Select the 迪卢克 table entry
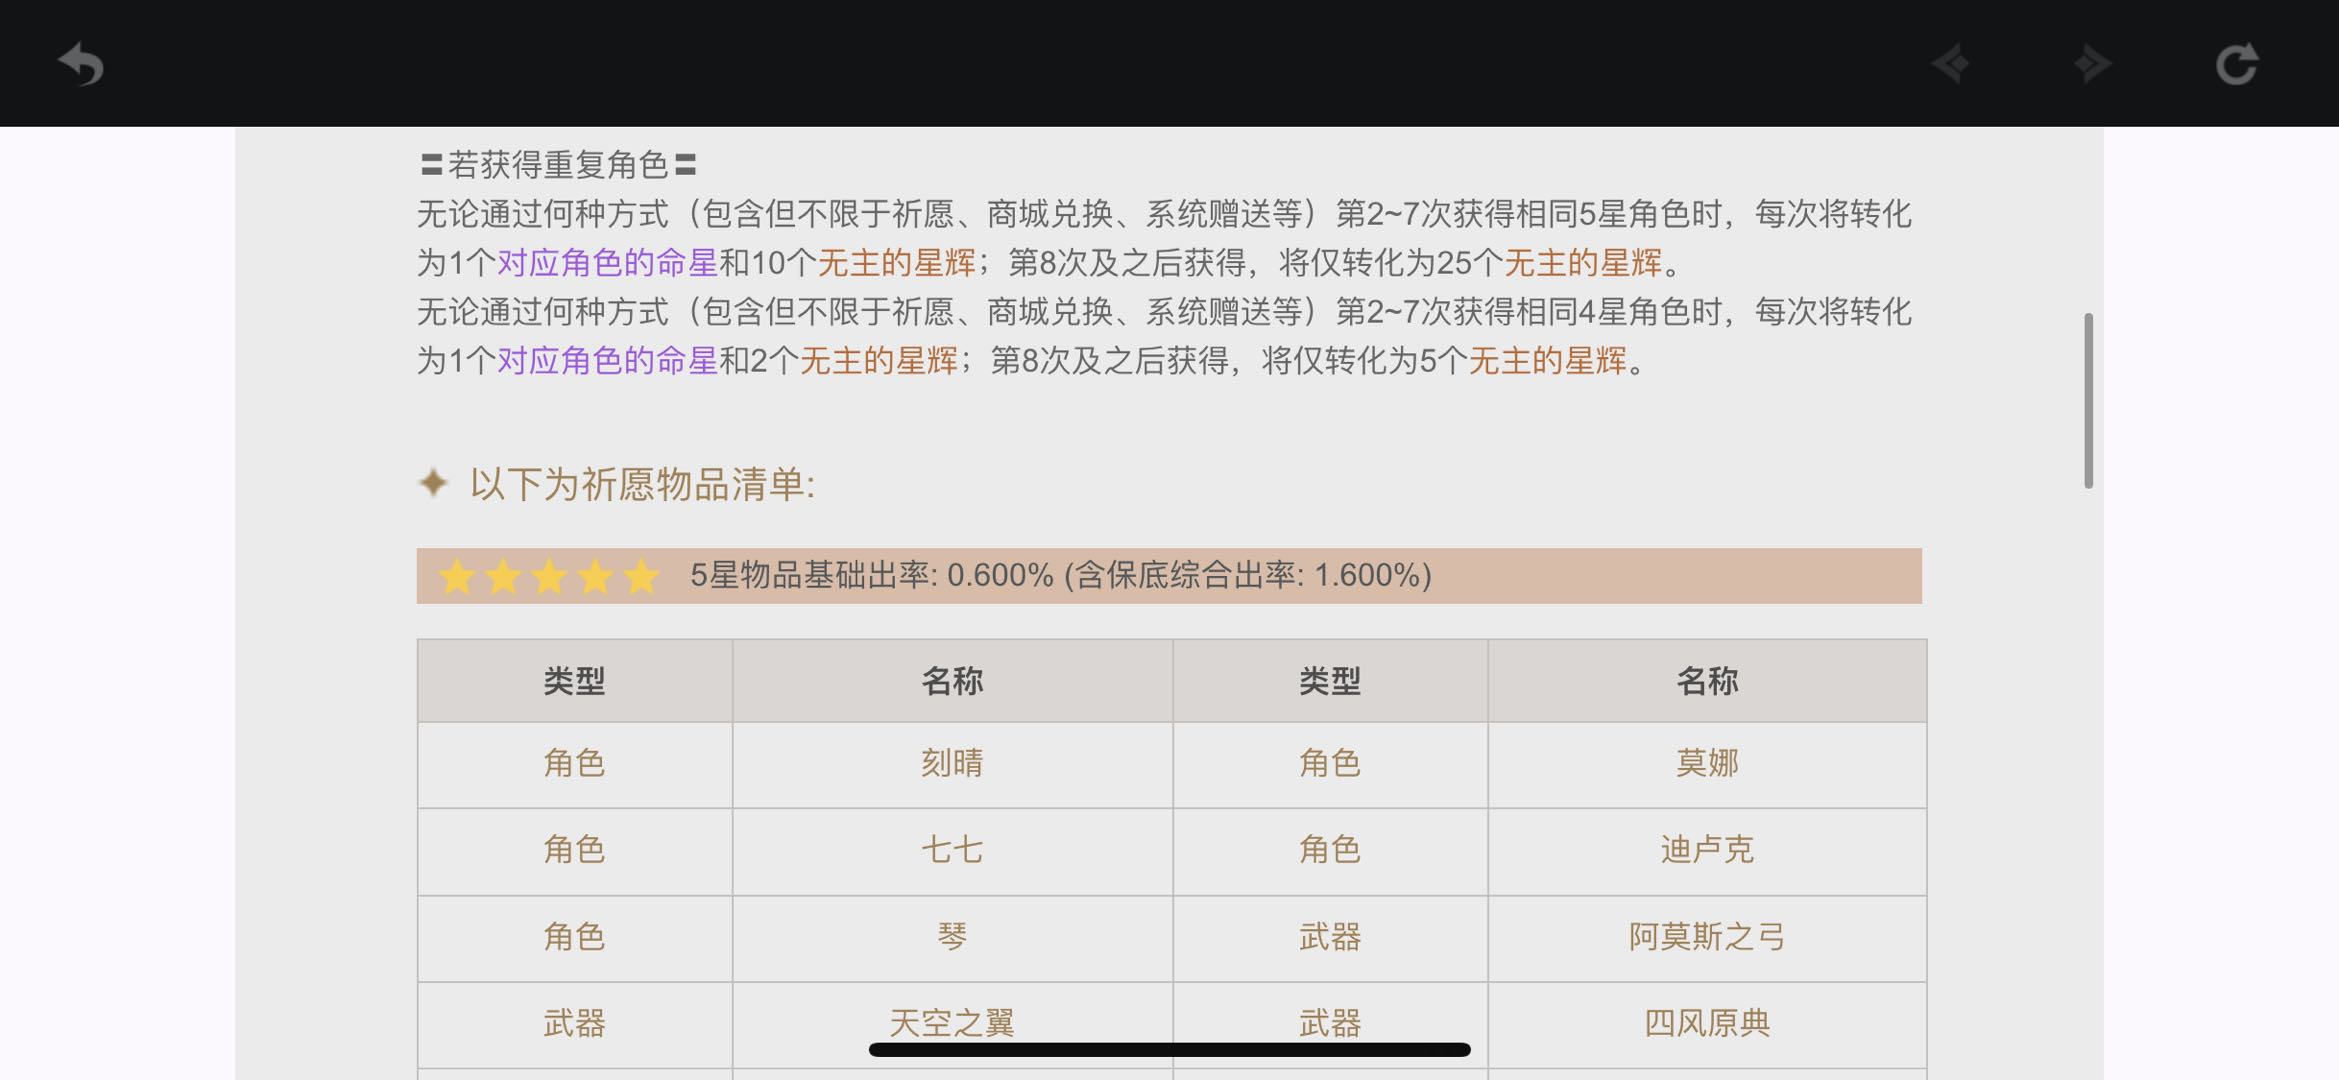 [1707, 850]
